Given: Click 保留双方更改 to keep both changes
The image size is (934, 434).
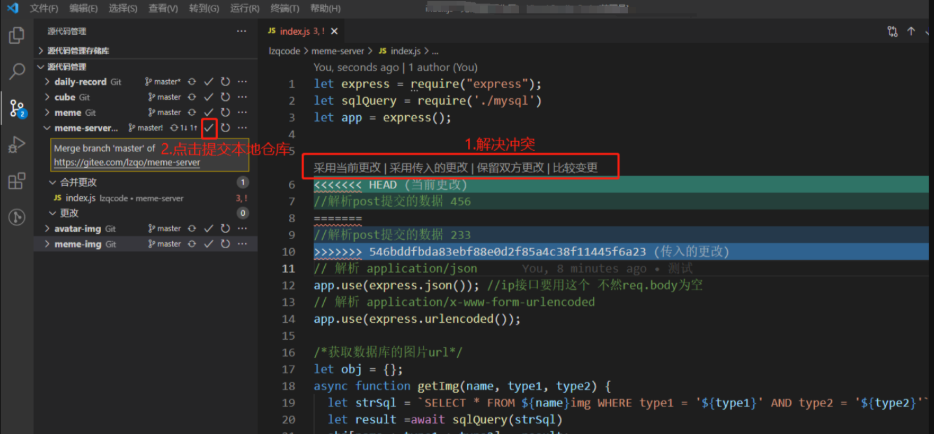Looking at the screenshot, I should pyautogui.click(x=510, y=168).
